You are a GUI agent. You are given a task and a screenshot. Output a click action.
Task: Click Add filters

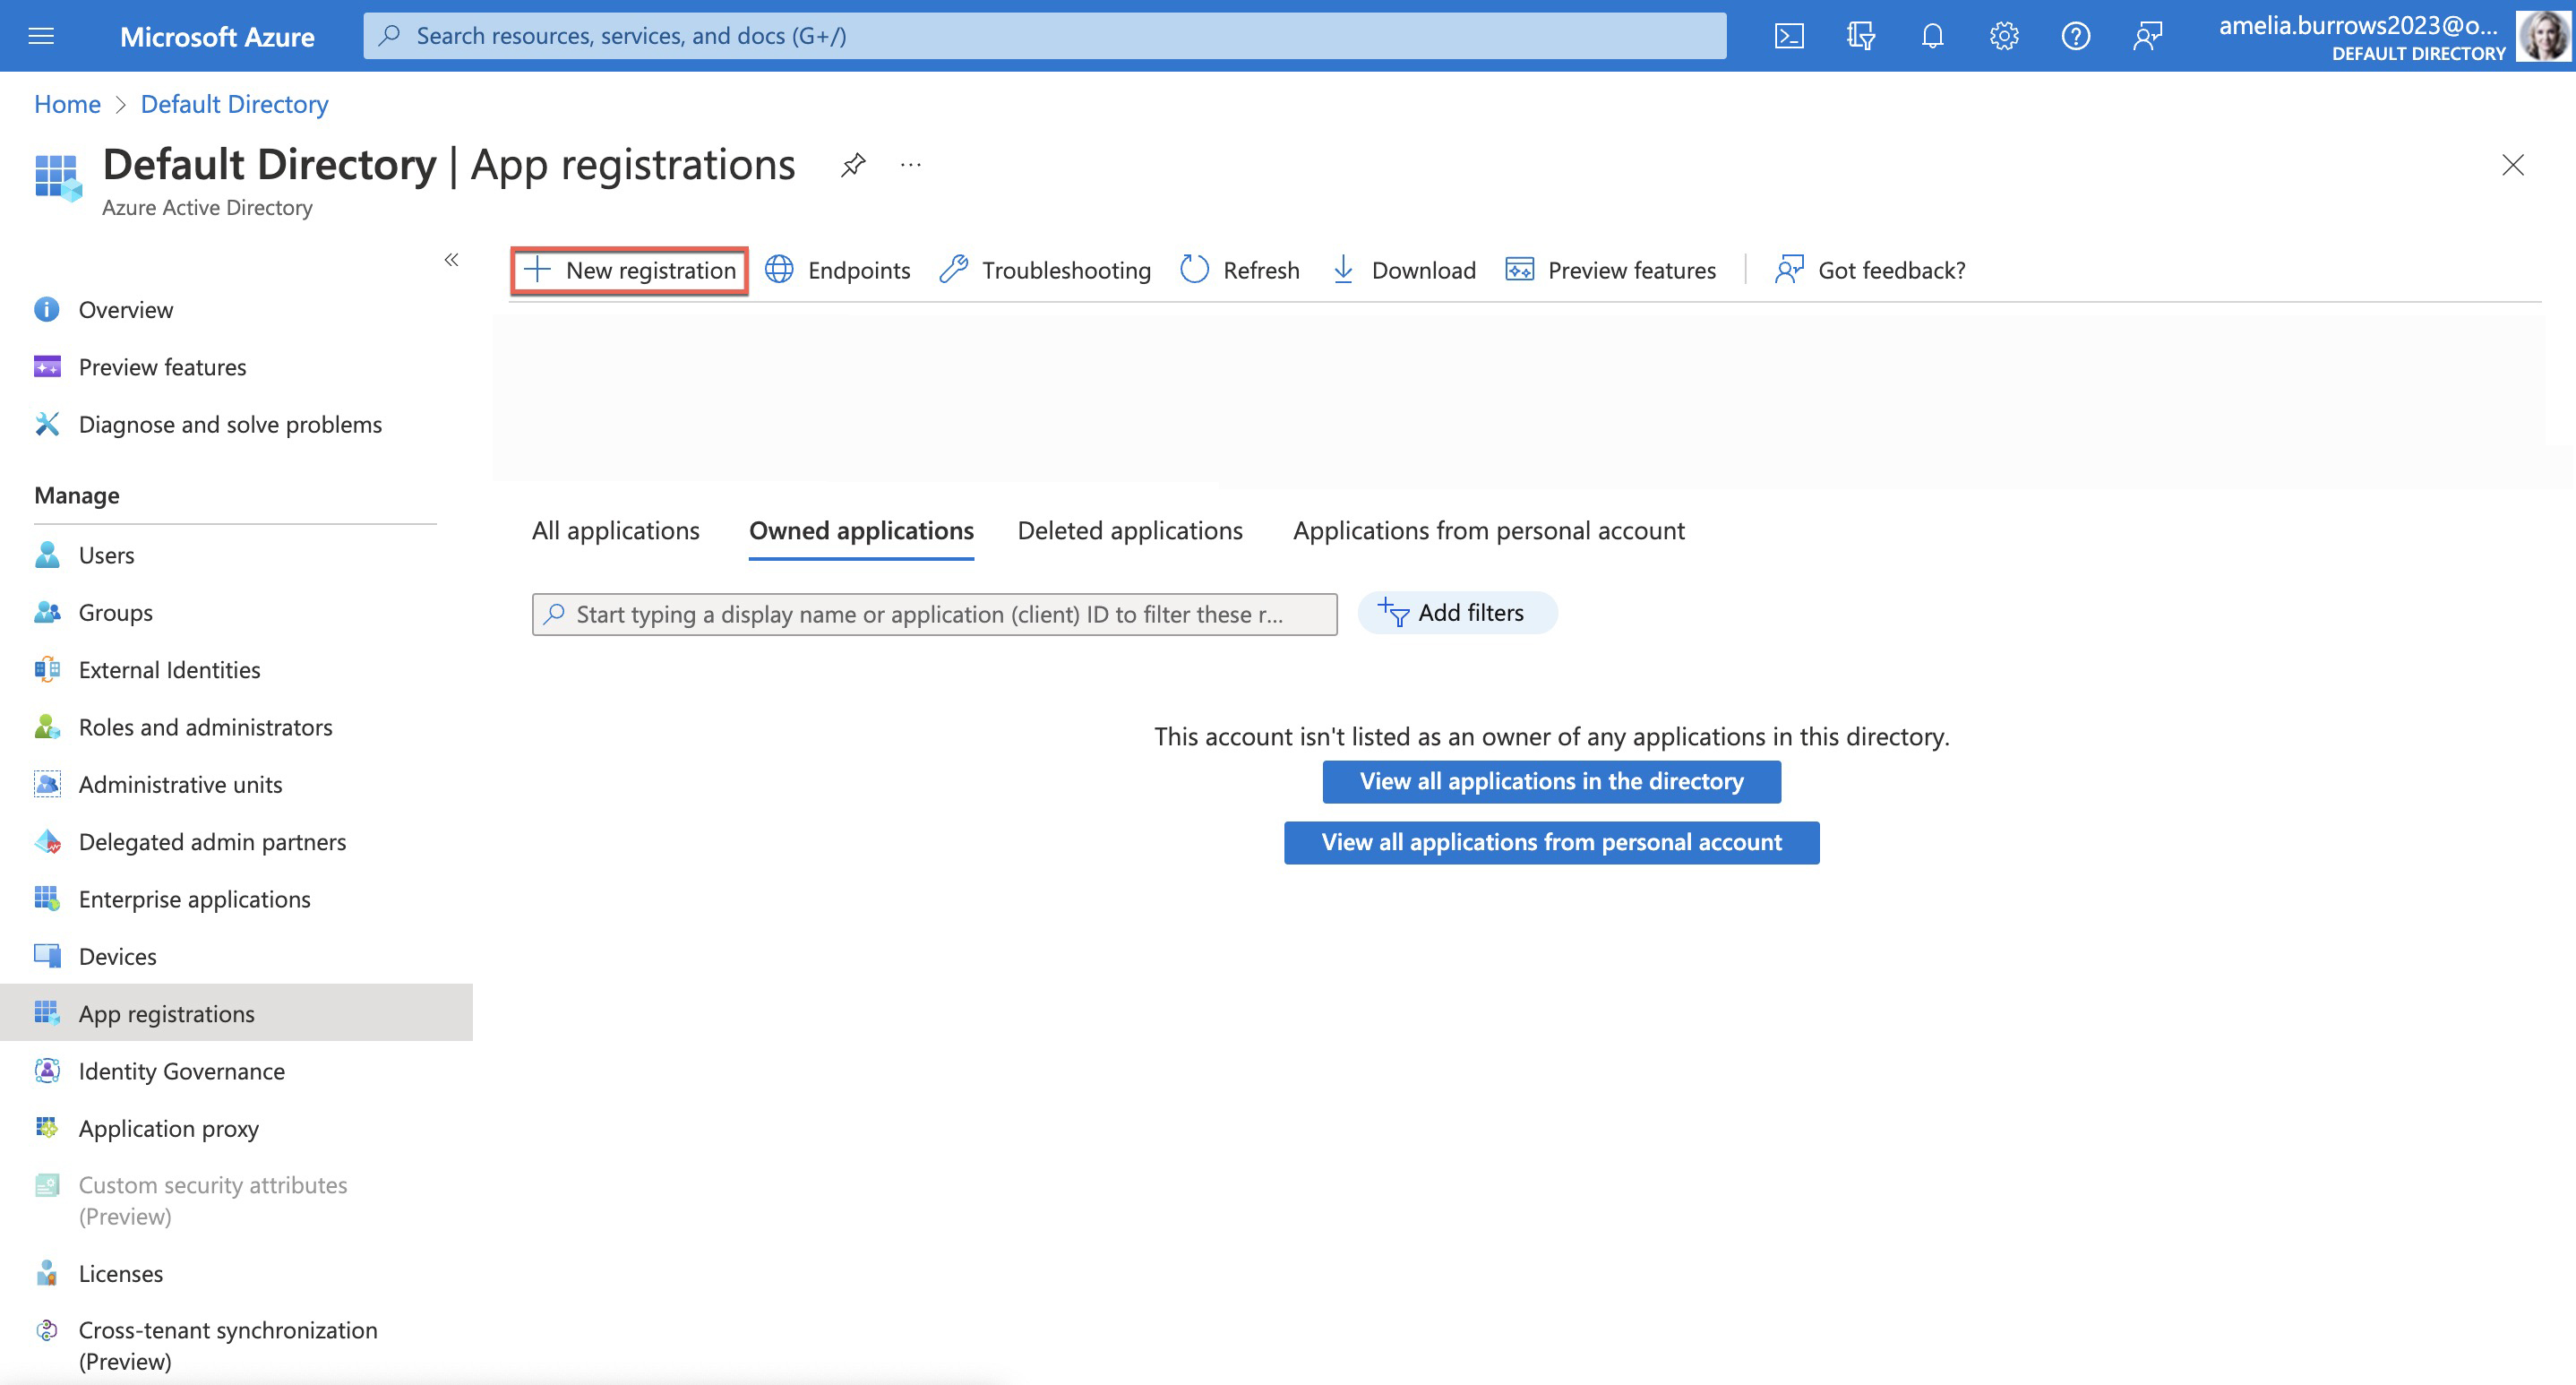pyautogui.click(x=1457, y=613)
